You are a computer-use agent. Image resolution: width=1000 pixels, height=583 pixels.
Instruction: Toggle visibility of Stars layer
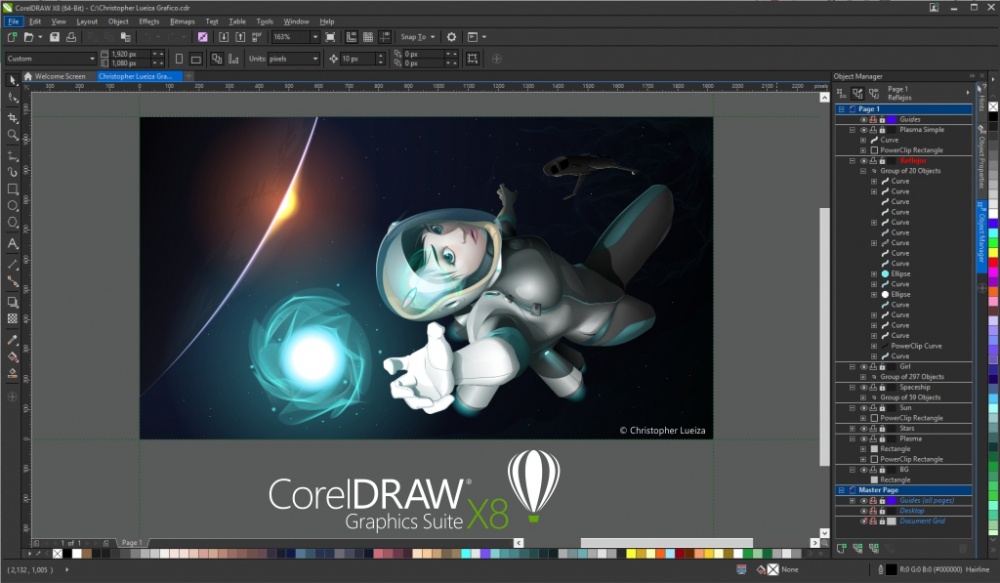[864, 429]
